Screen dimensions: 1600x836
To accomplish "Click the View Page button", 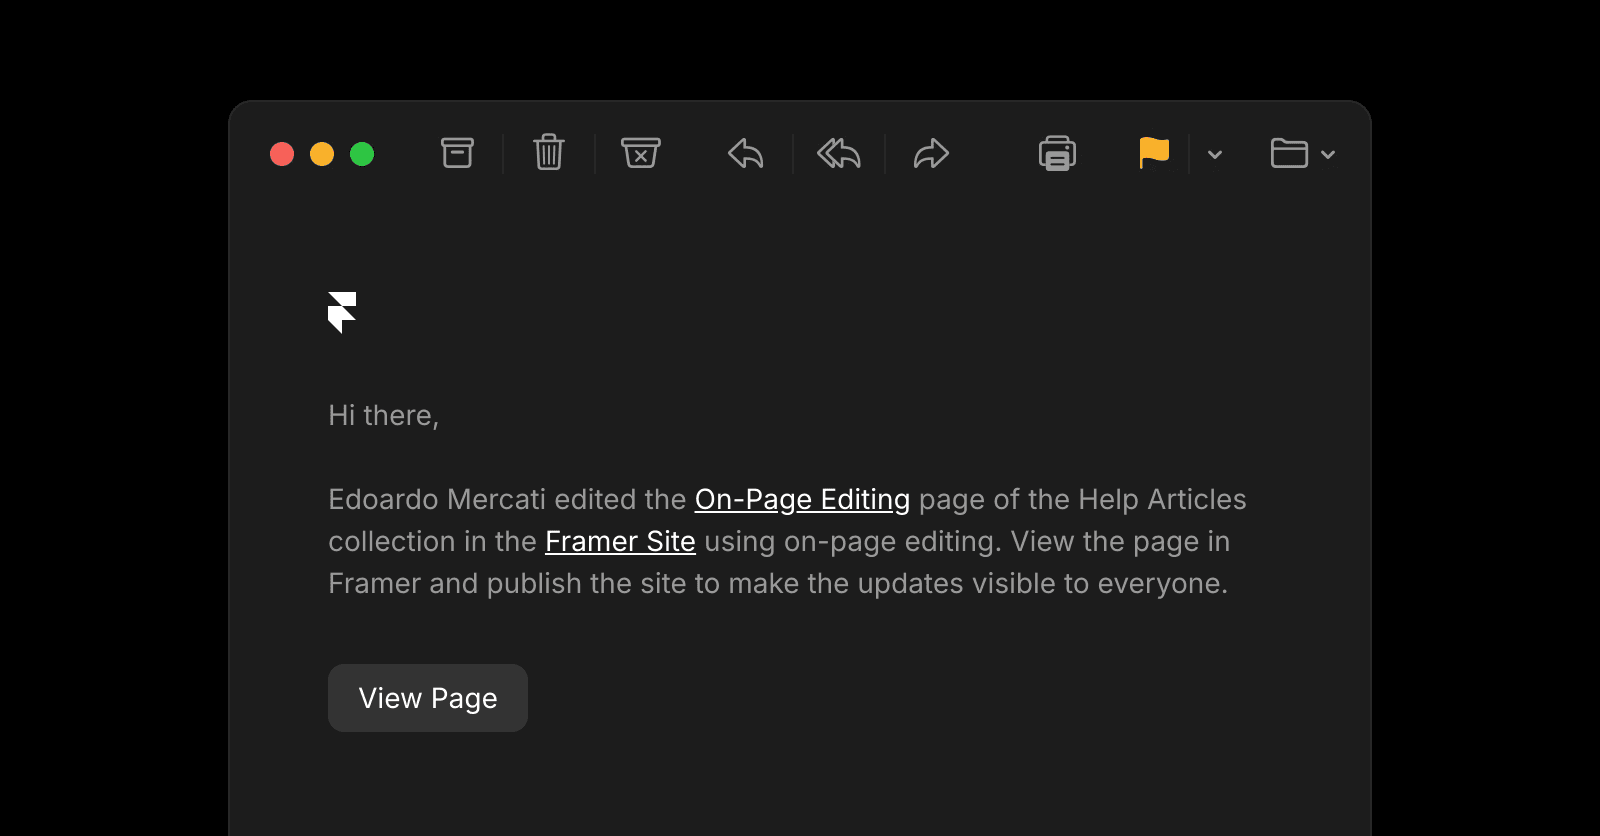I will click(428, 698).
